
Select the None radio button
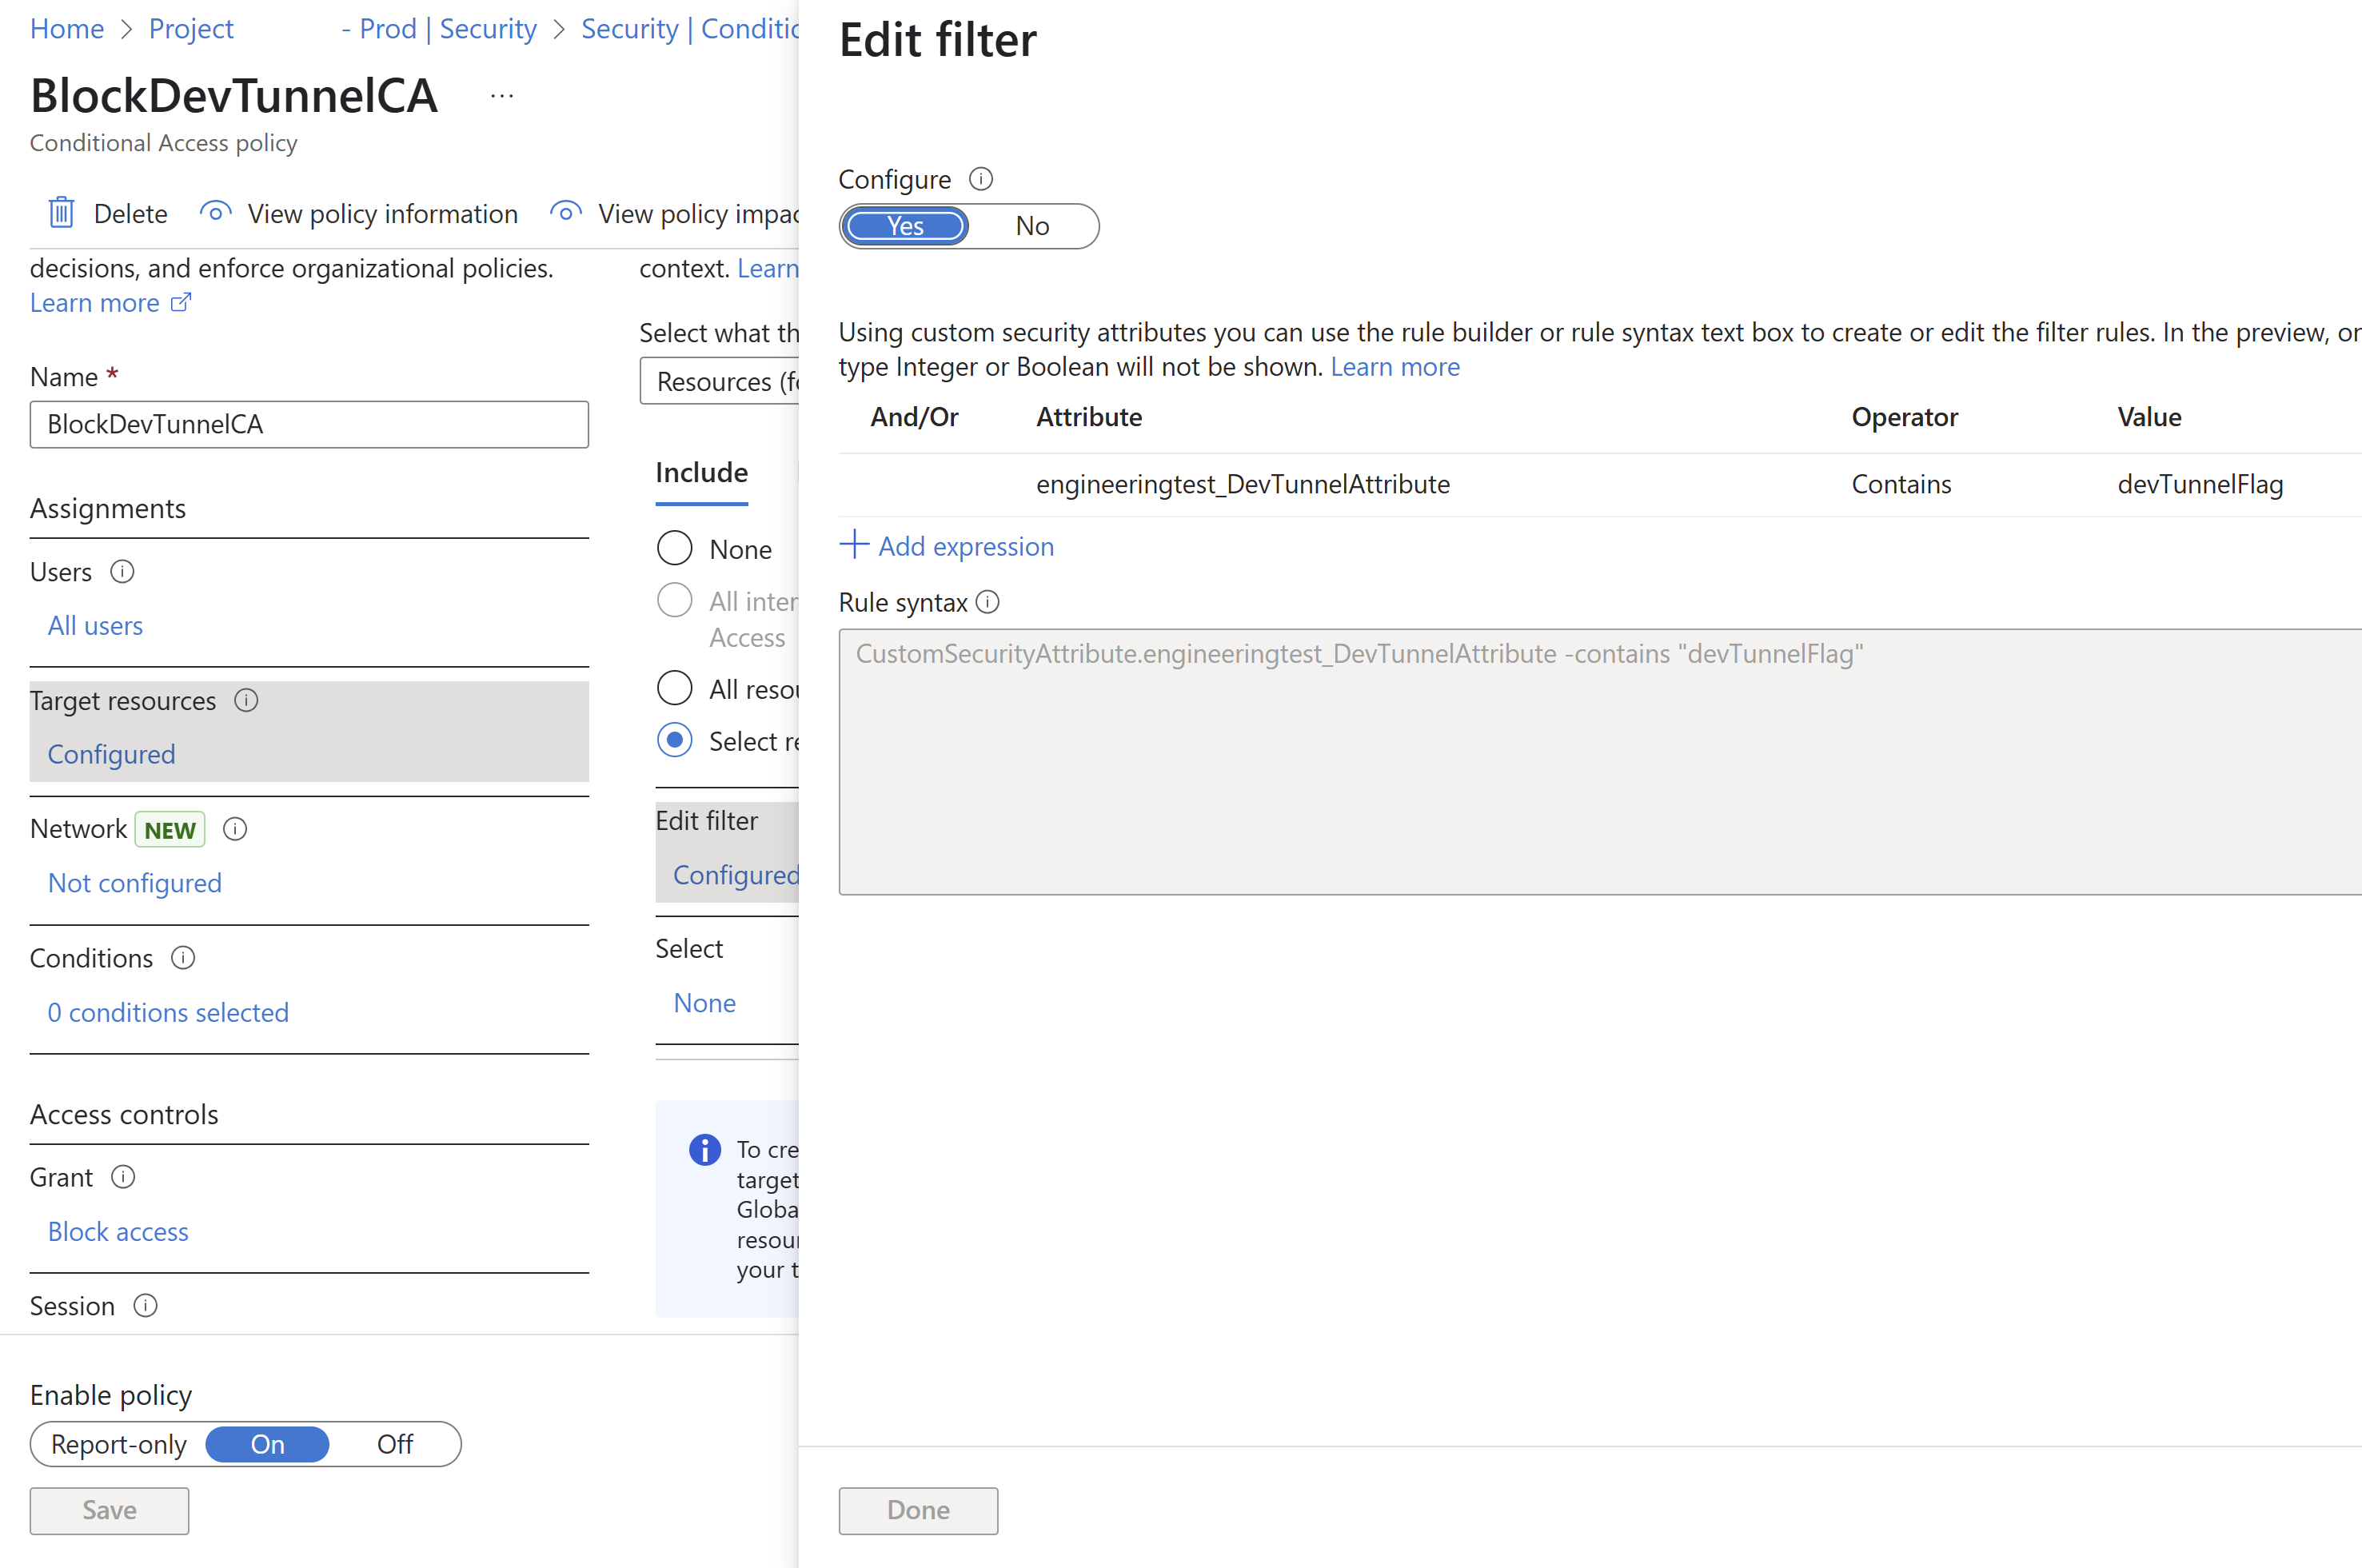click(x=675, y=548)
